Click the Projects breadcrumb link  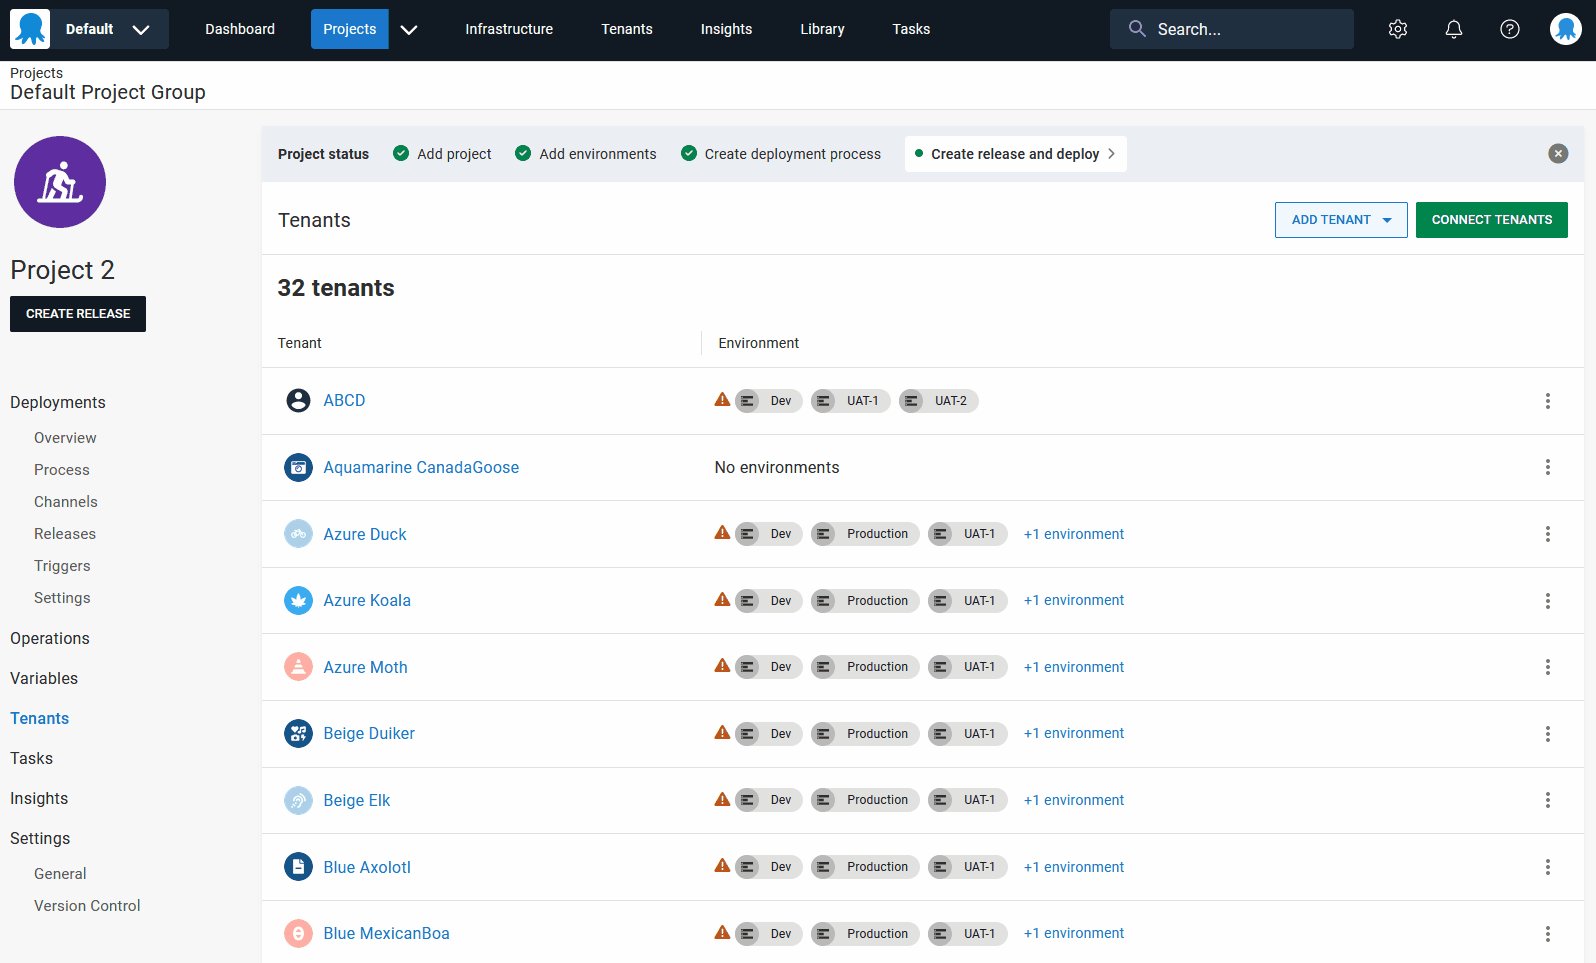(x=36, y=73)
